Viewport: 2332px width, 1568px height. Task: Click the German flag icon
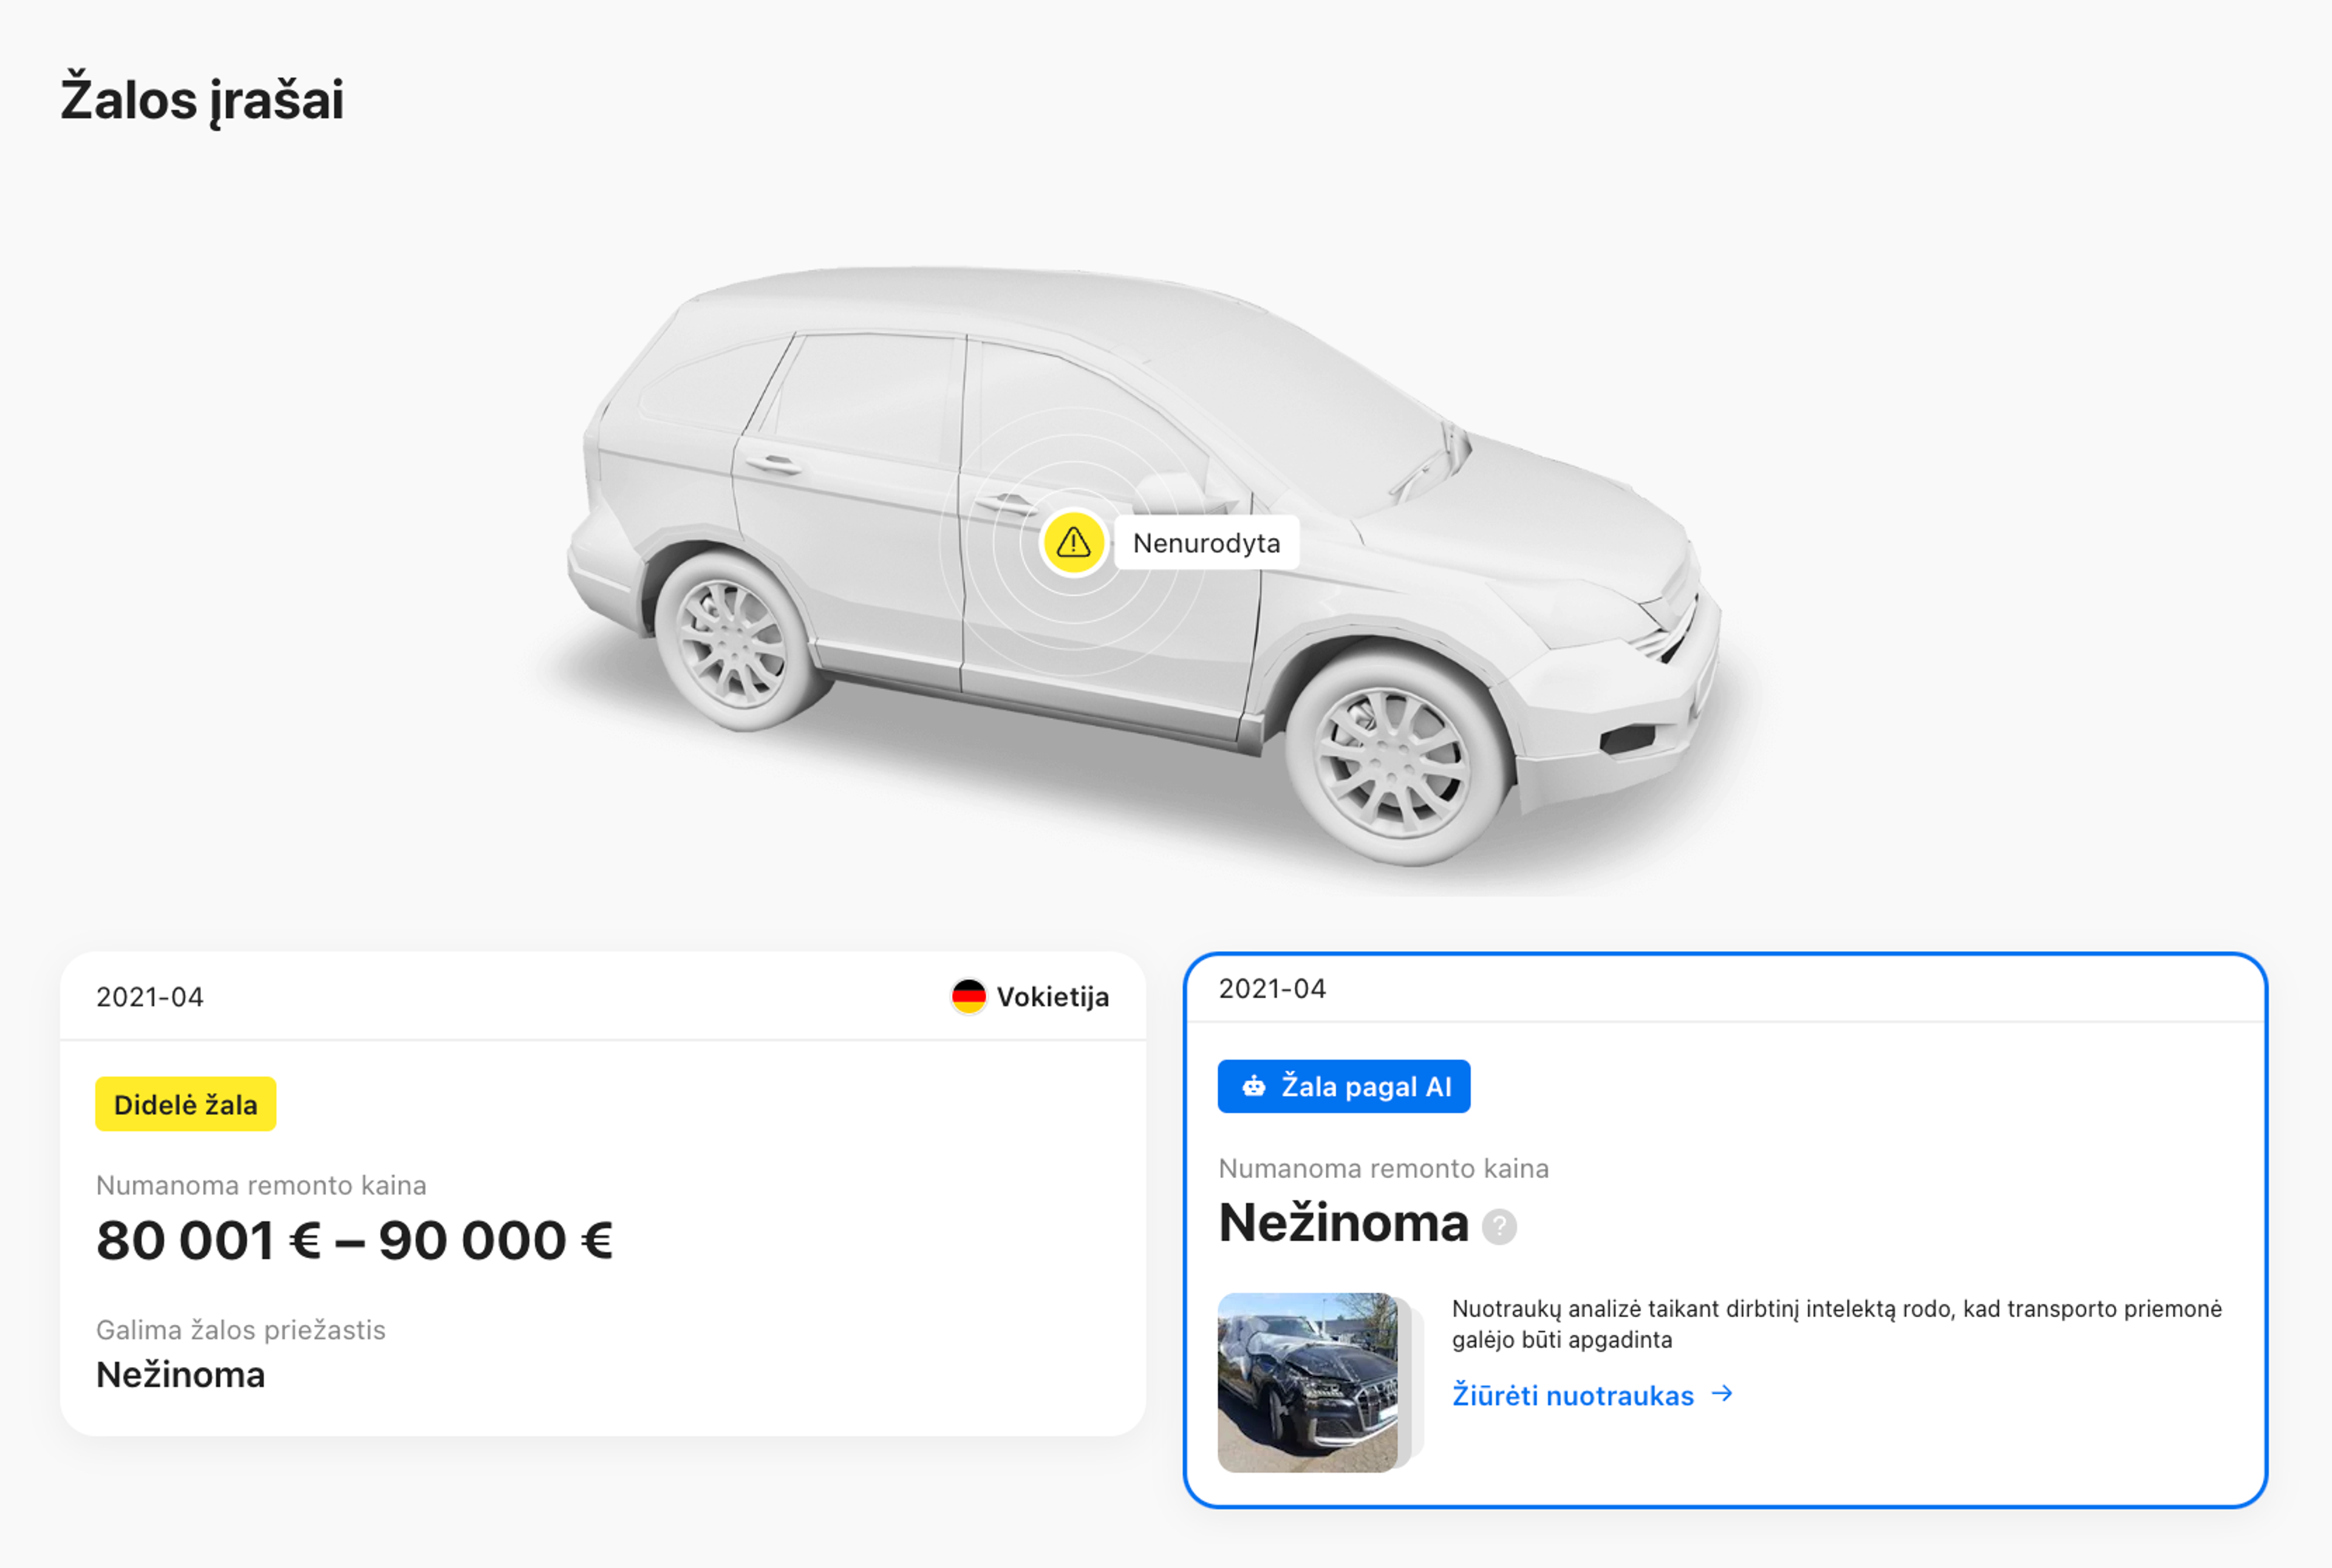pyautogui.click(x=968, y=996)
